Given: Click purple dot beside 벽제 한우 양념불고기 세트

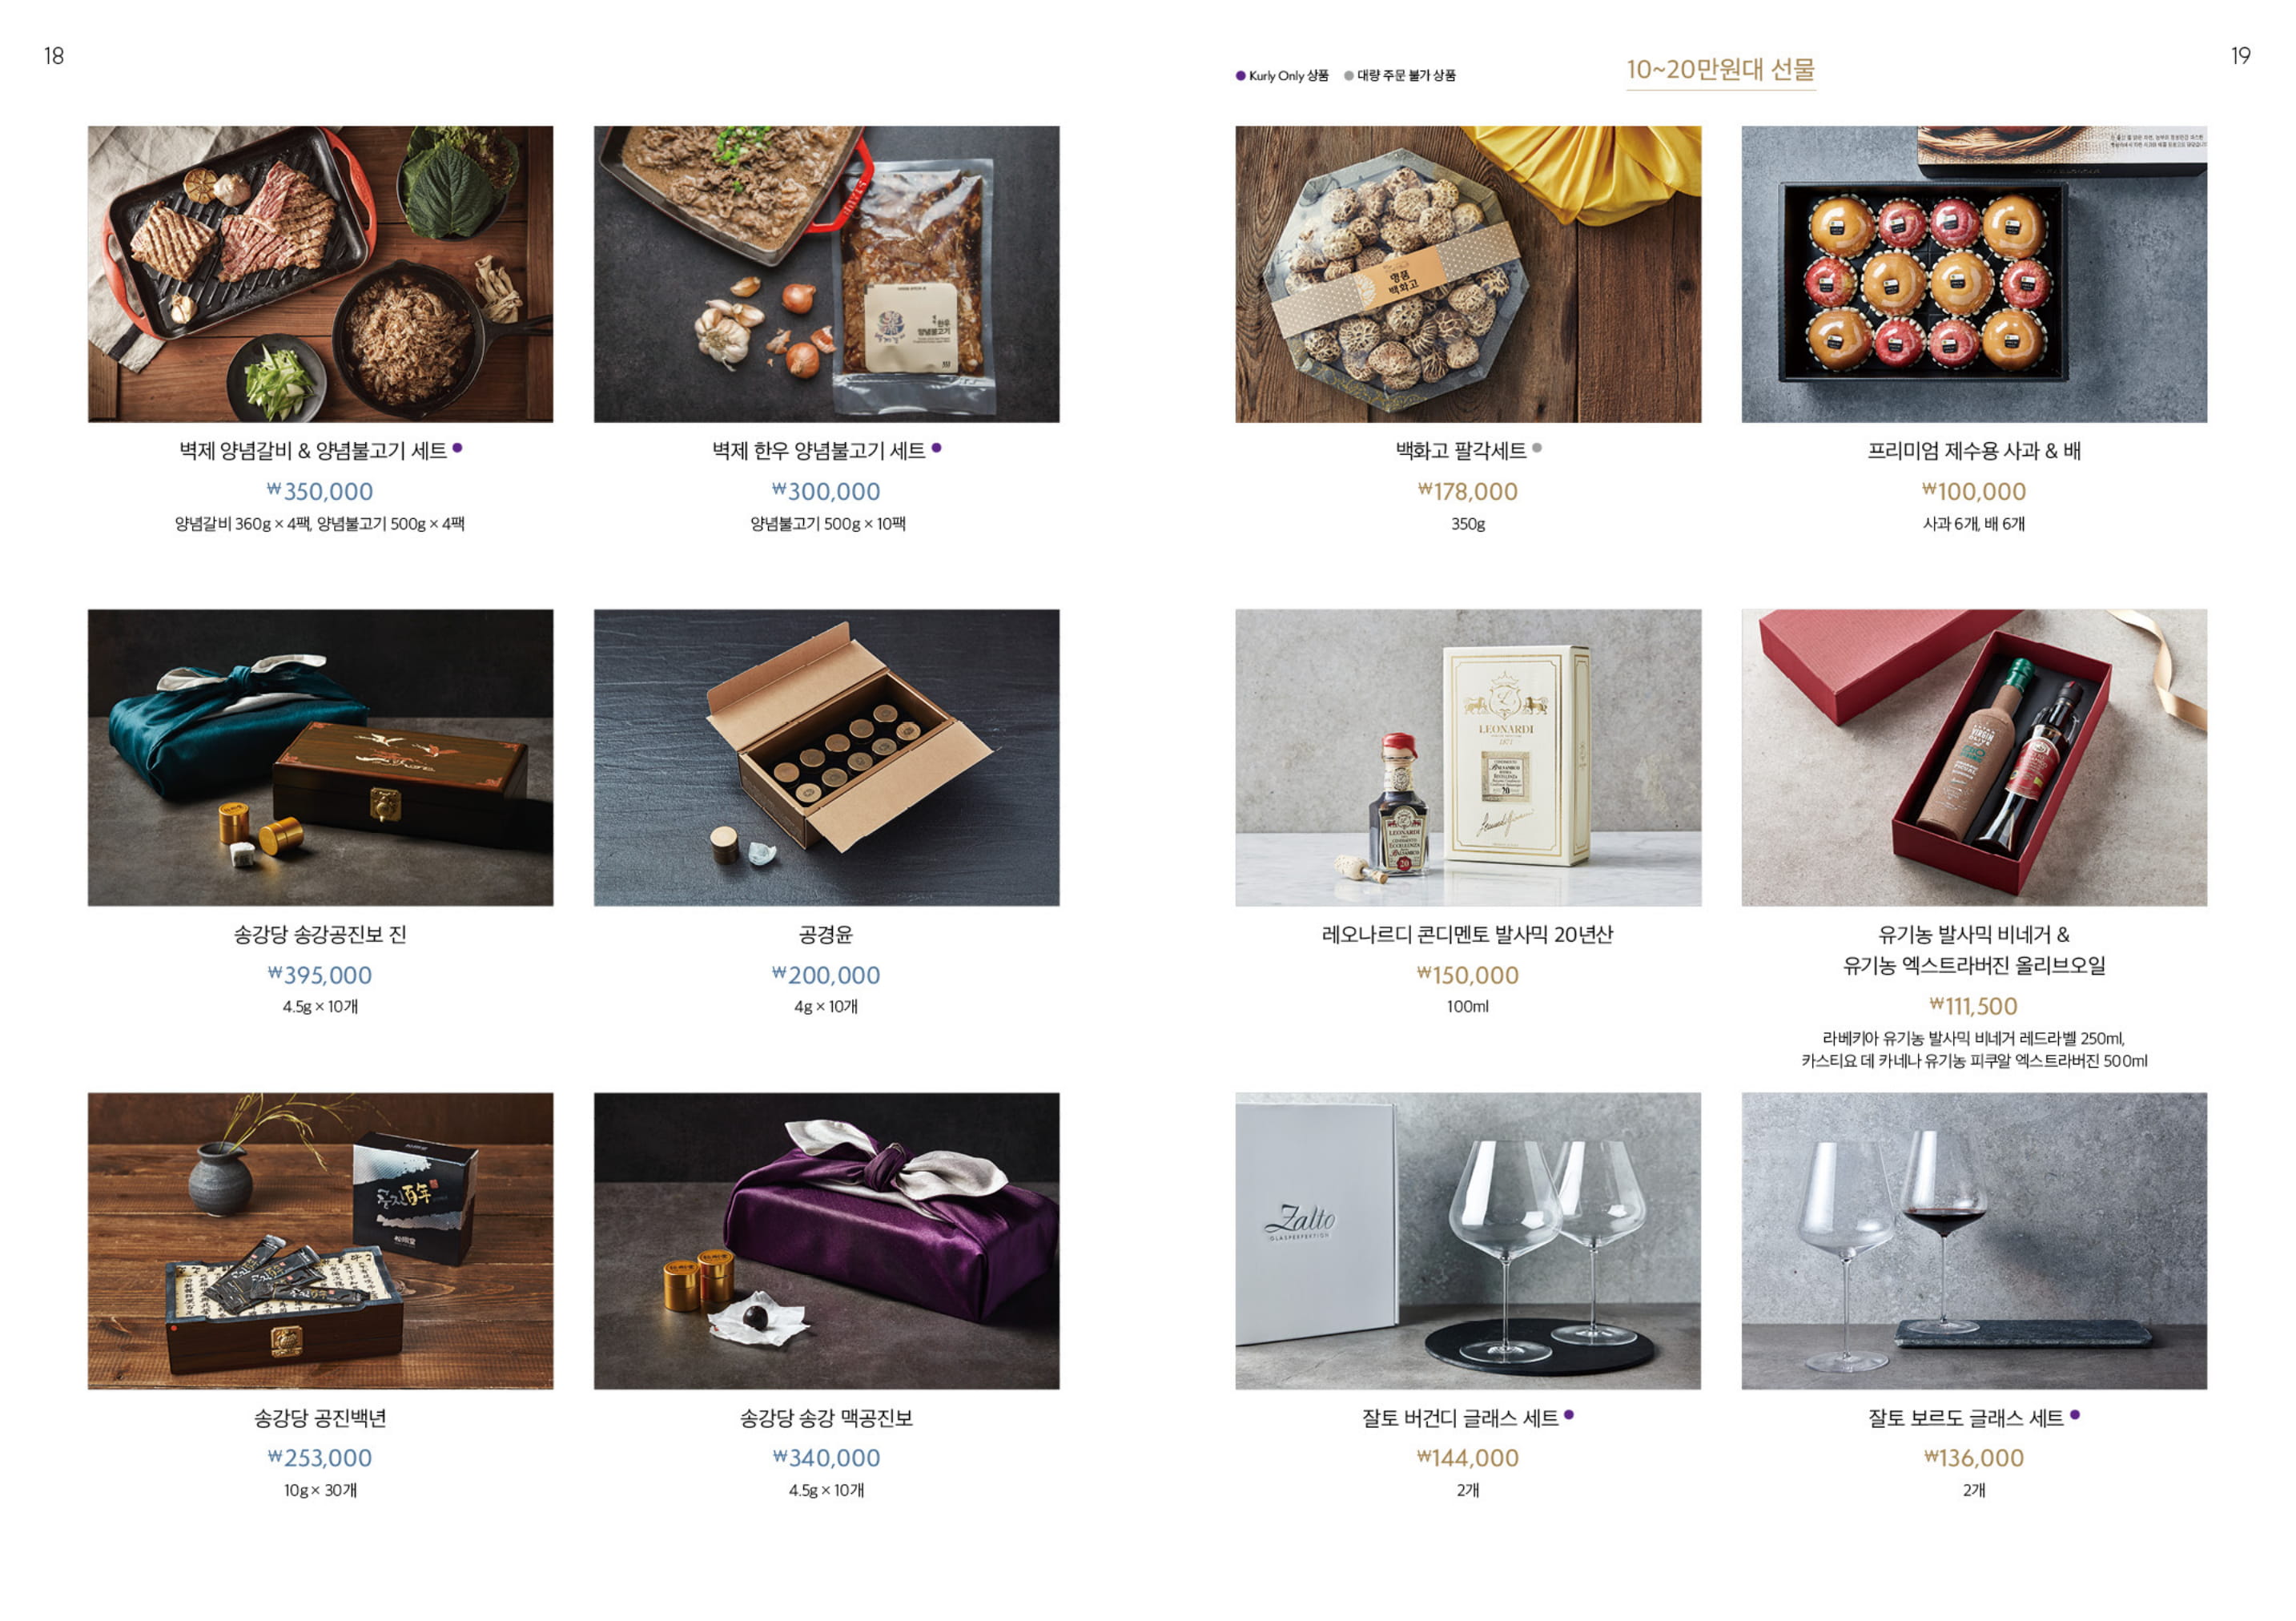Looking at the screenshot, I should coord(936,448).
